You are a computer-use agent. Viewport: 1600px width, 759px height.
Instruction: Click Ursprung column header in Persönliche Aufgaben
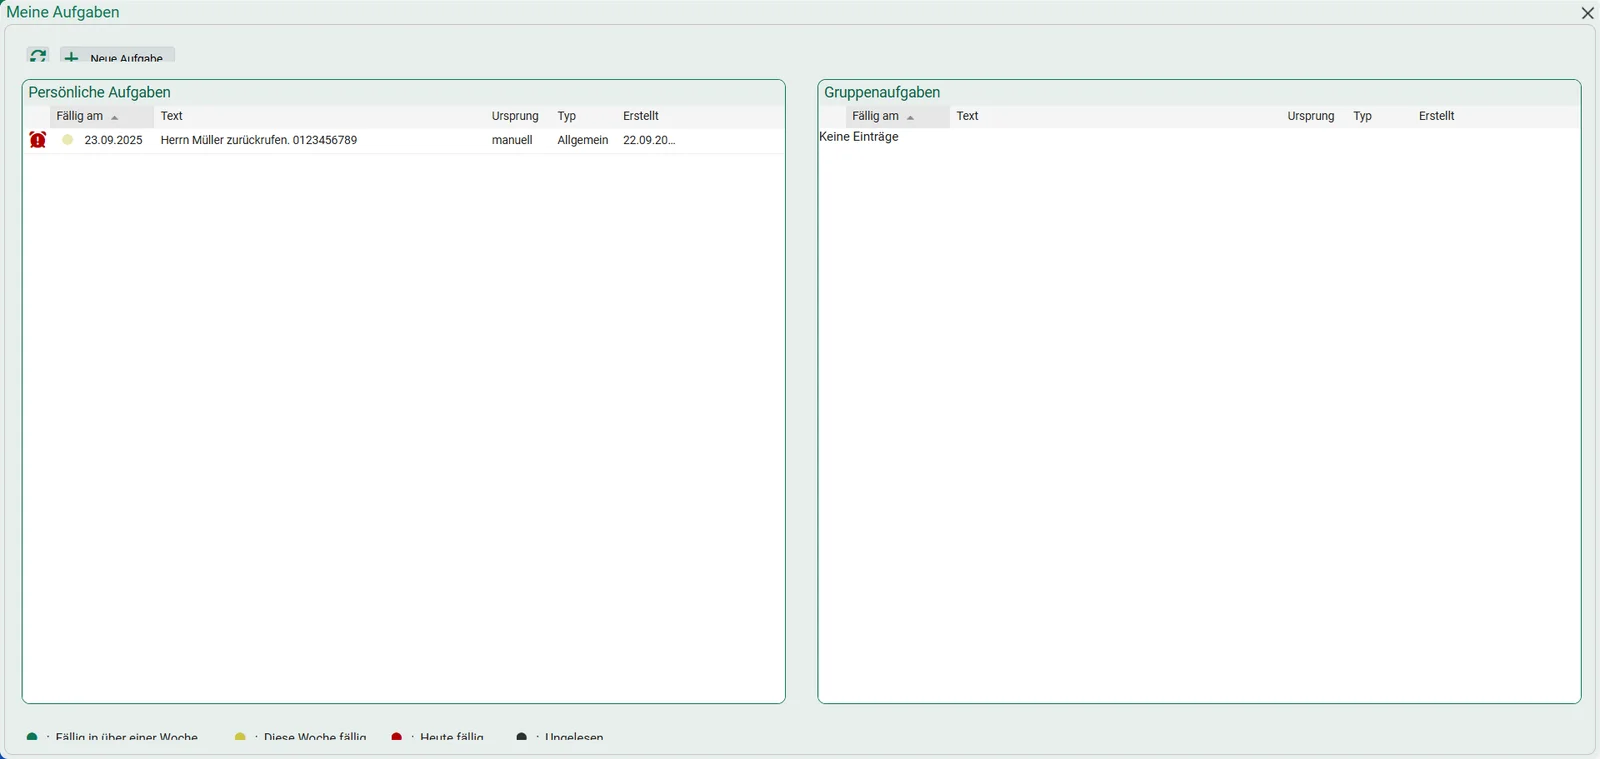(515, 116)
